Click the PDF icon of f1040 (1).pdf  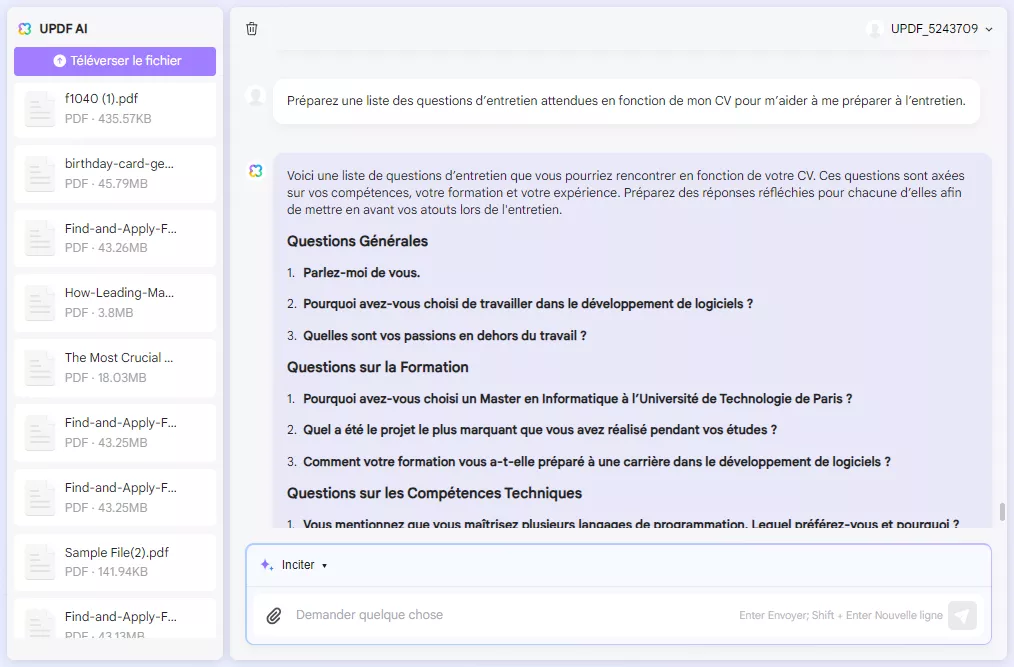pos(39,107)
